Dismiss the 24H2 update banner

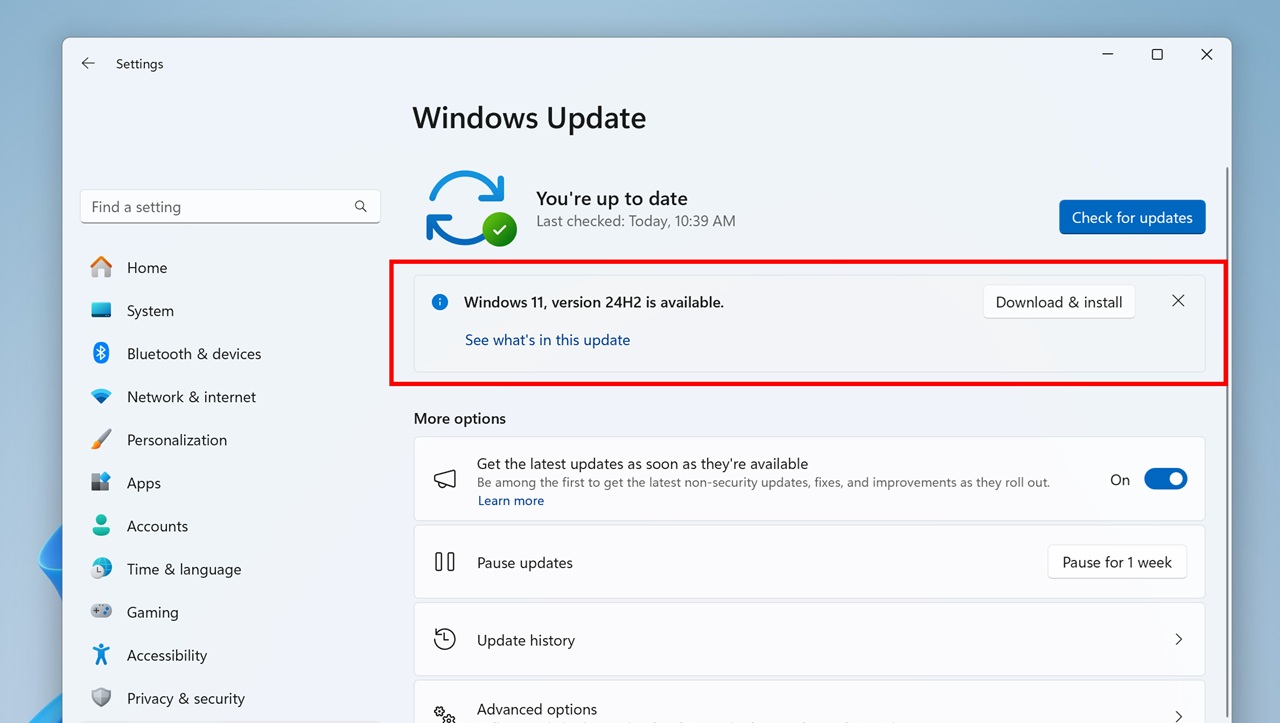point(1178,300)
